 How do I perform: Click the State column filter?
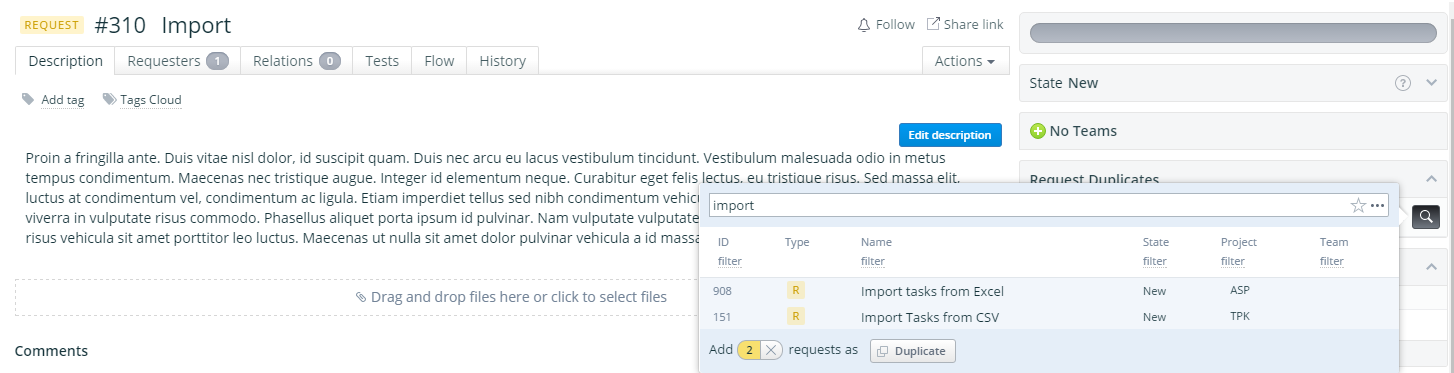[1155, 261]
